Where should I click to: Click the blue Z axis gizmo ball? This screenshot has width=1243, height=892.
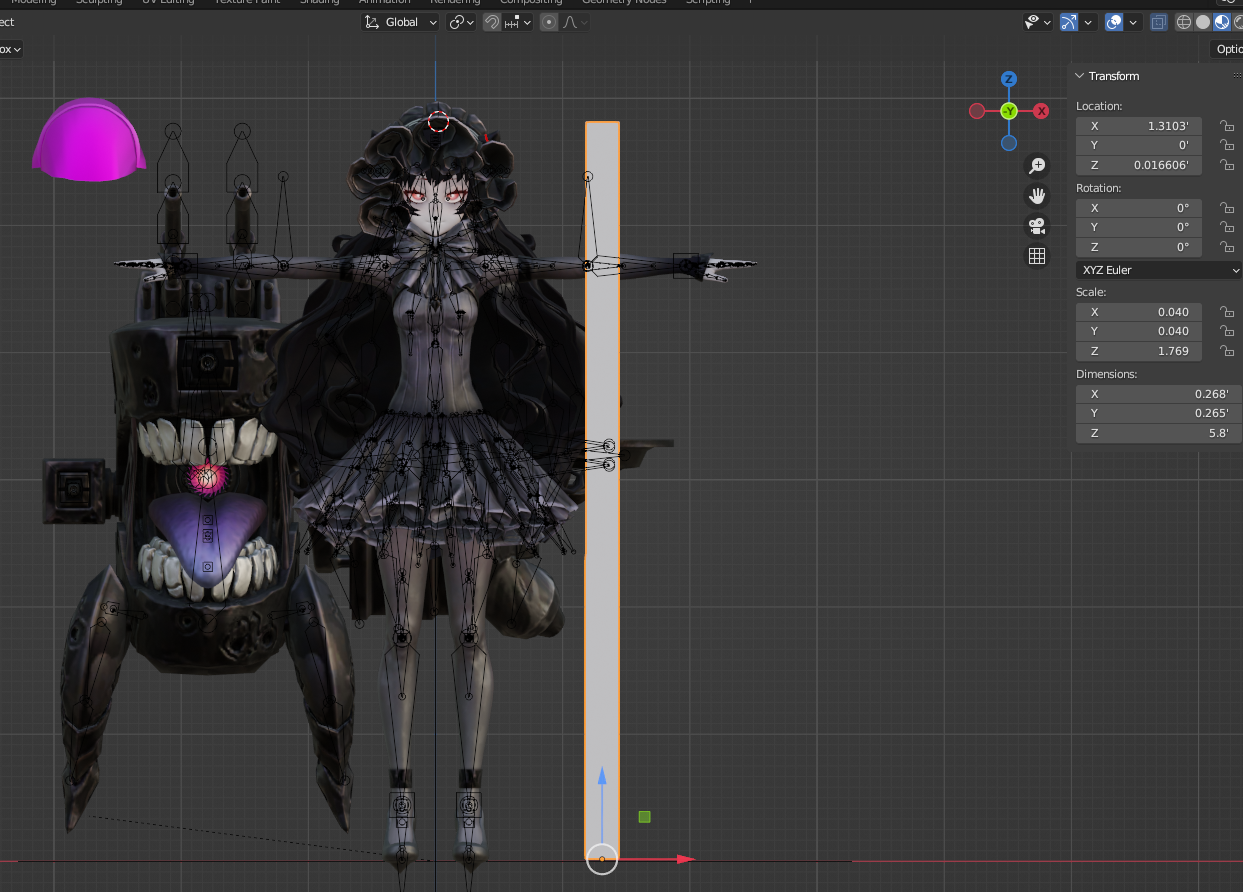pos(1009,79)
